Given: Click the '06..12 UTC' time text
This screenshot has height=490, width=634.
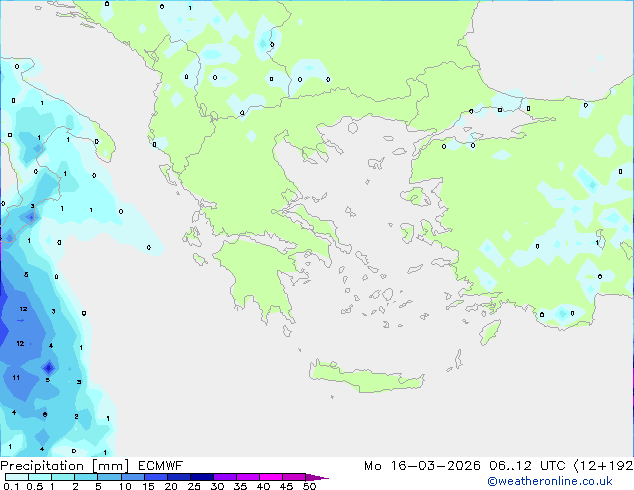Looking at the screenshot, I should pos(527,466).
